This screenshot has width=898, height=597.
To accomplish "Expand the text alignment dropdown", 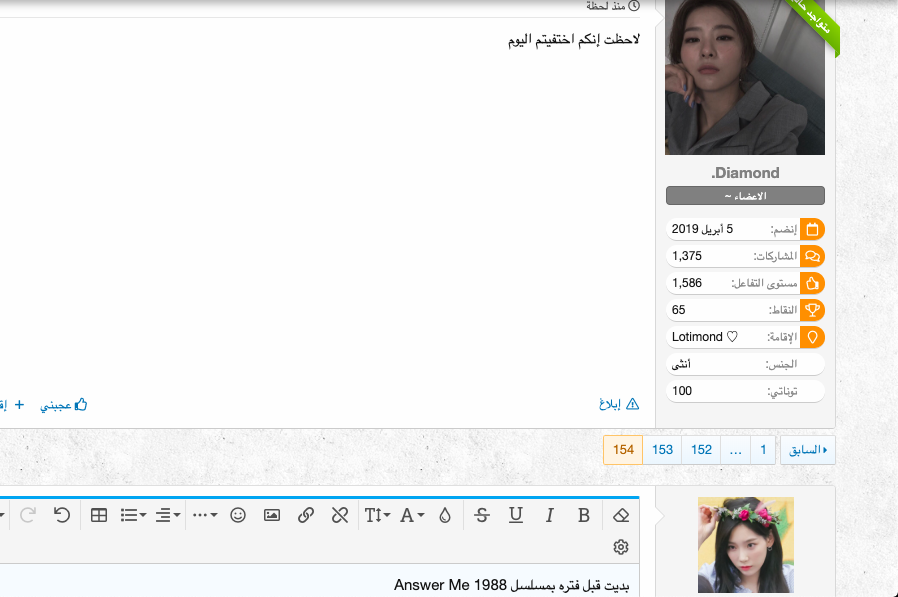I will tap(168, 515).
